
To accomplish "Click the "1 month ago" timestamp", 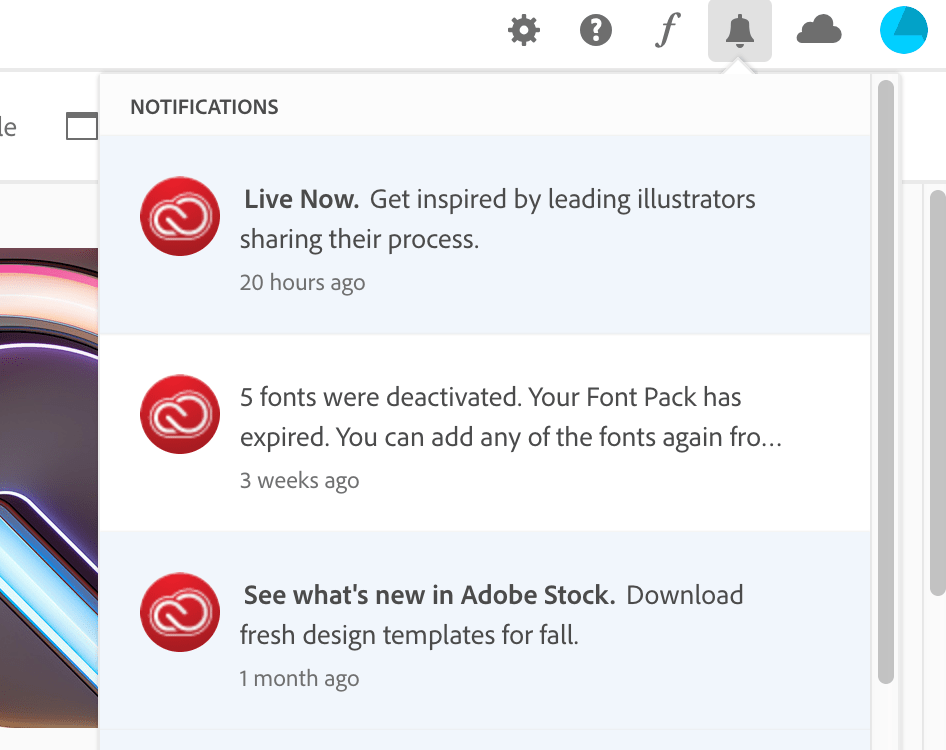I will [299, 678].
